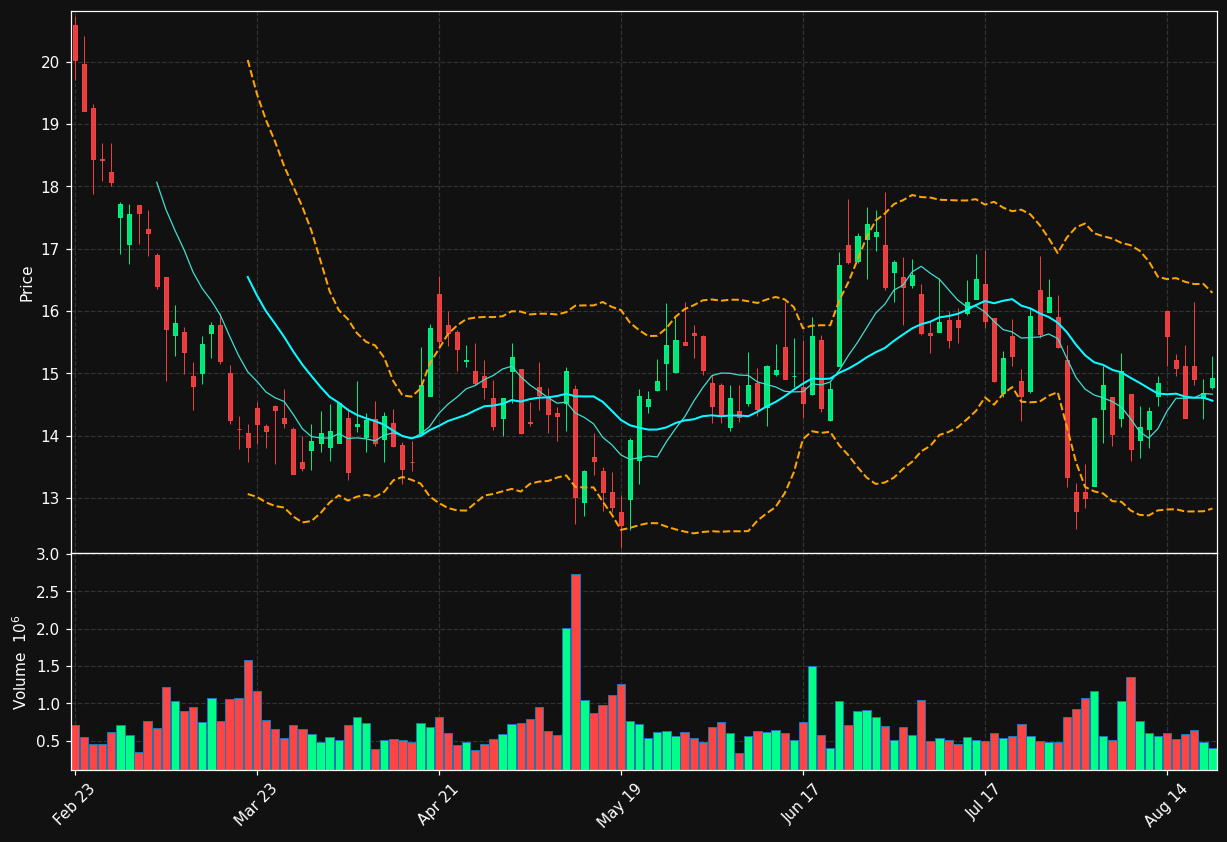Select the 0.5 volume tick label
Screen dimensions: 1227x842
[49, 742]
